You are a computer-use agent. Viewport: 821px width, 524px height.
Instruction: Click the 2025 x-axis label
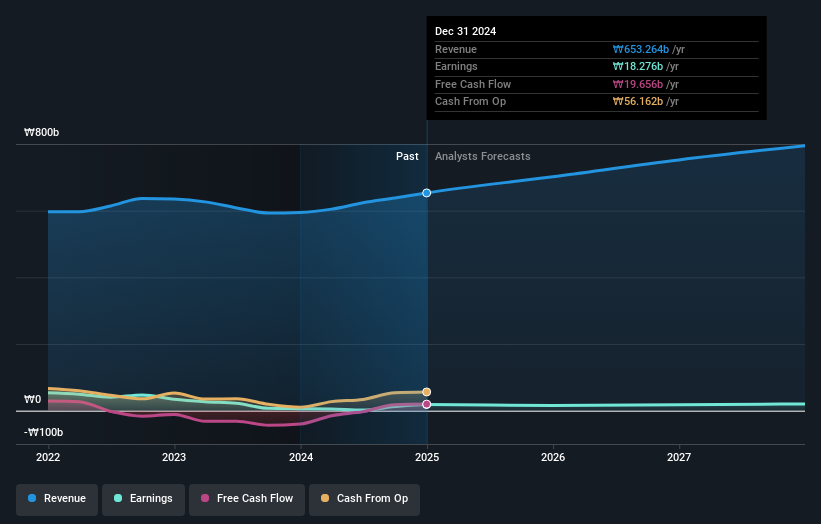[x=427, y=458]
